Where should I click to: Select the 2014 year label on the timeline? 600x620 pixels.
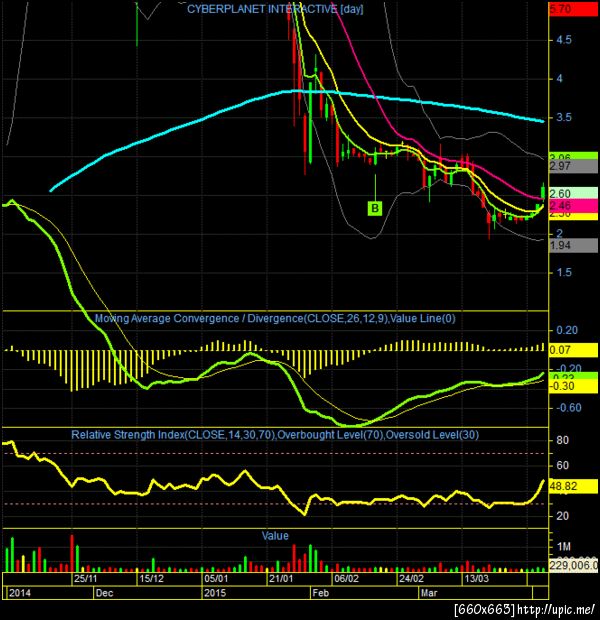tap(20, 593)
